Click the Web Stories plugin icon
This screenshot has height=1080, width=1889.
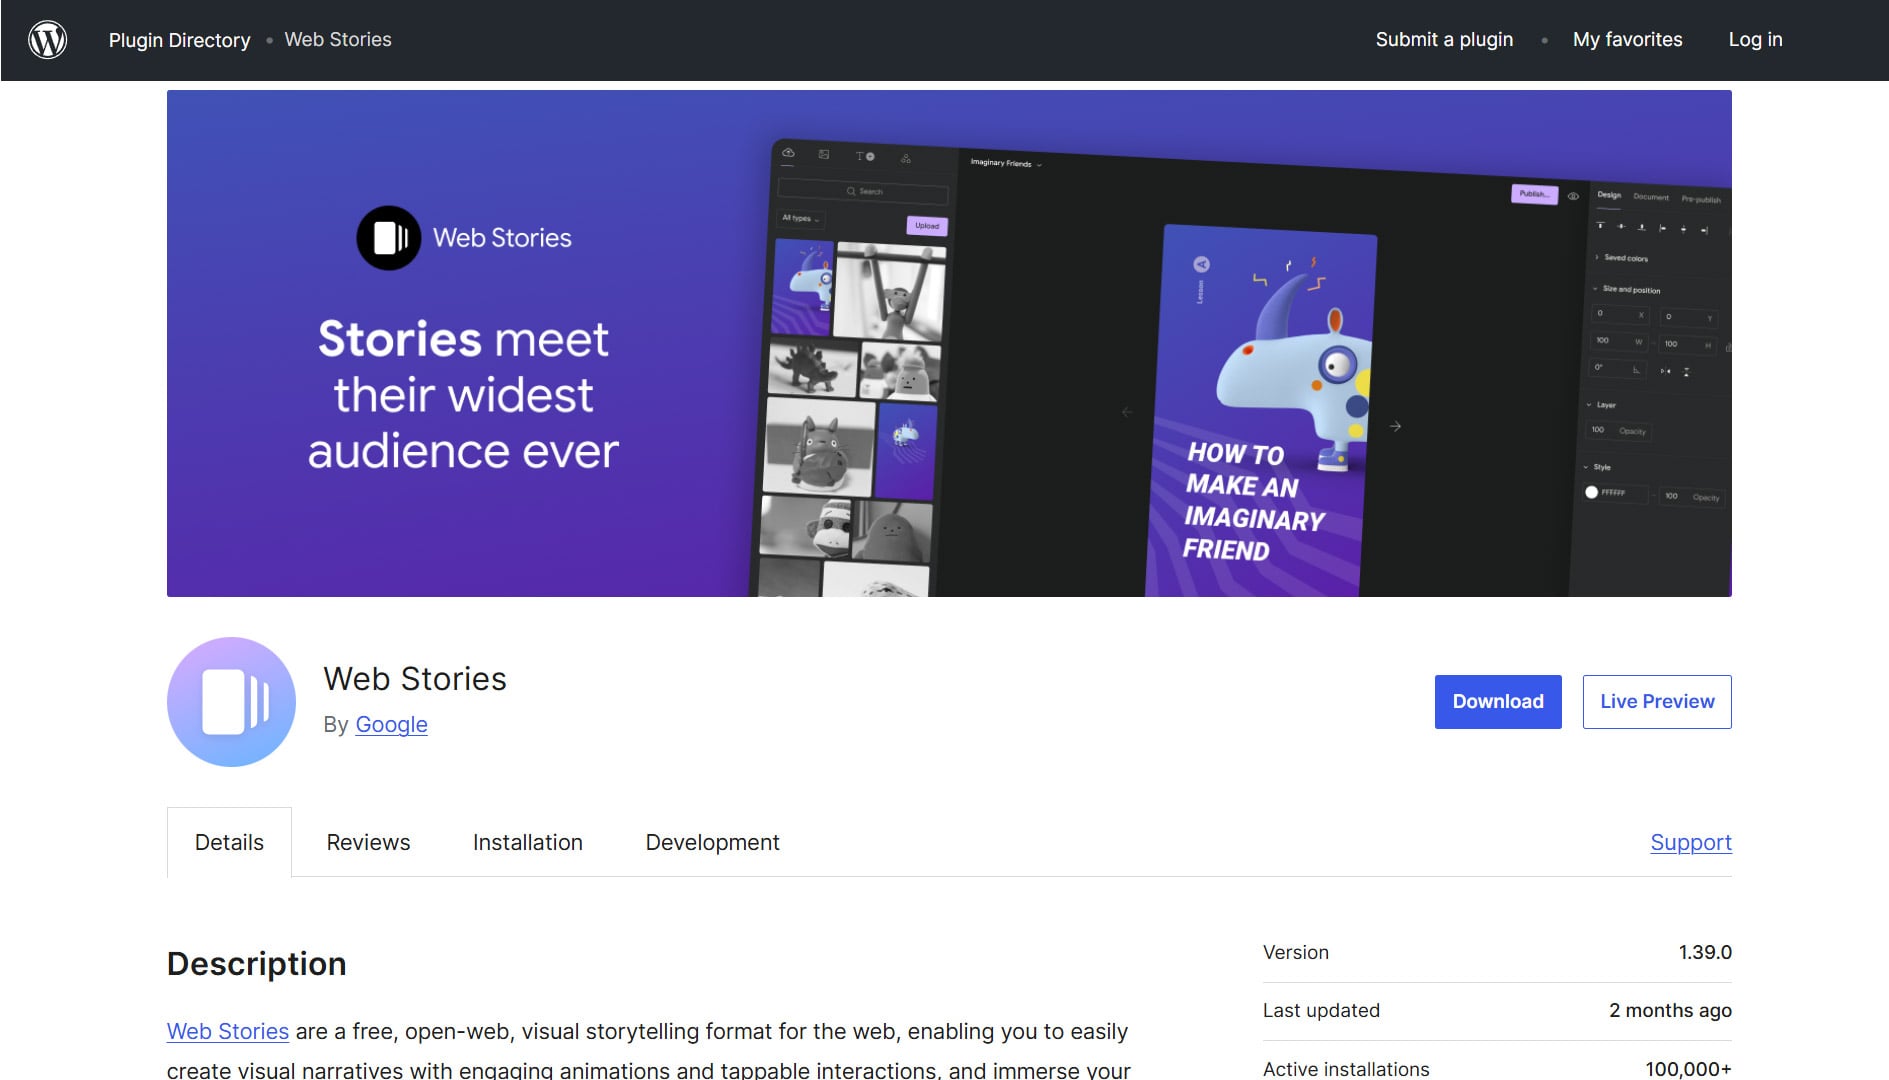click(231, 702)
